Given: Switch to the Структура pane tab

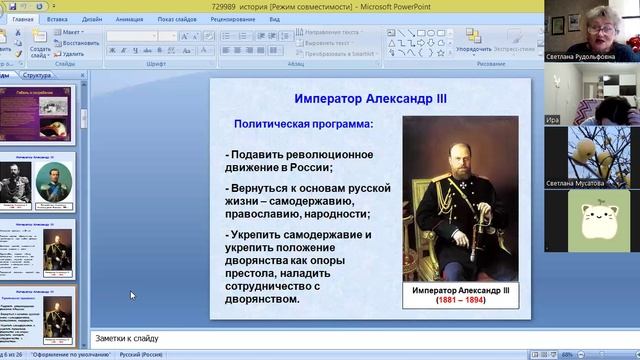Looking at the screenshot, I should (37, 75).
